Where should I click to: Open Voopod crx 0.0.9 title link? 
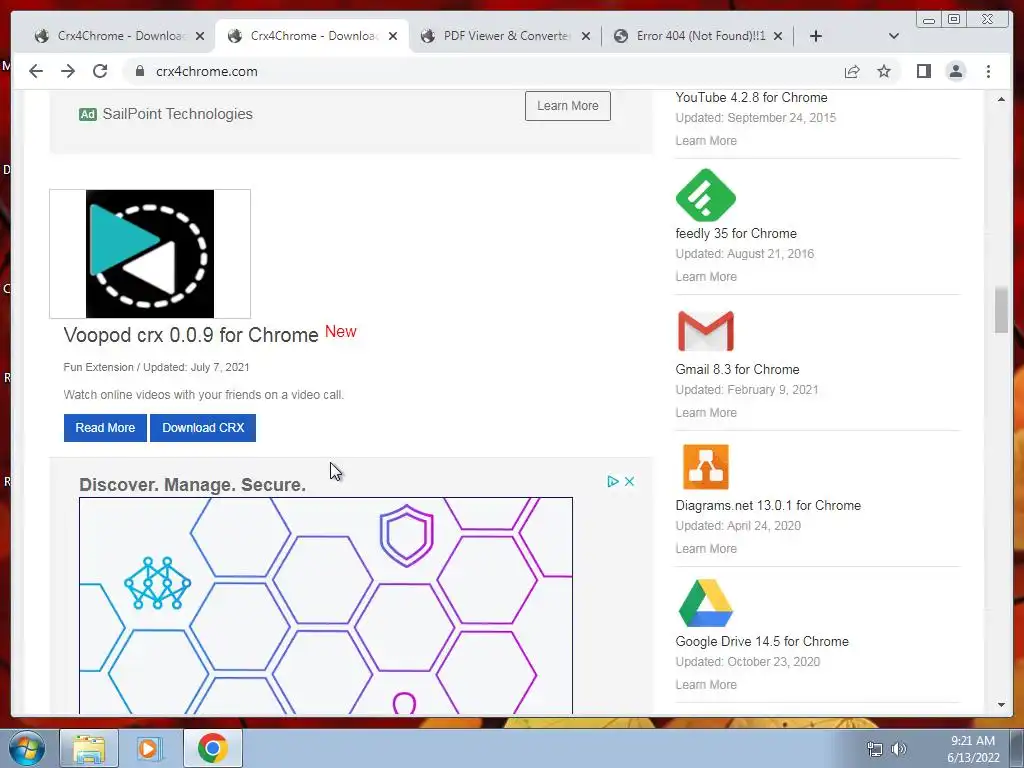[x=191, y=335]
